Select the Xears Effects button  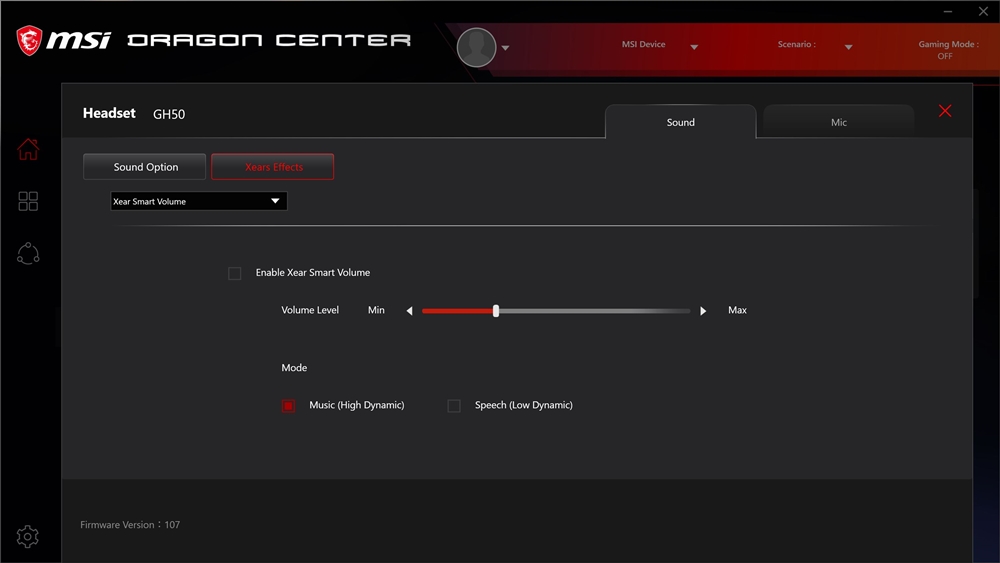coord(273,166)
